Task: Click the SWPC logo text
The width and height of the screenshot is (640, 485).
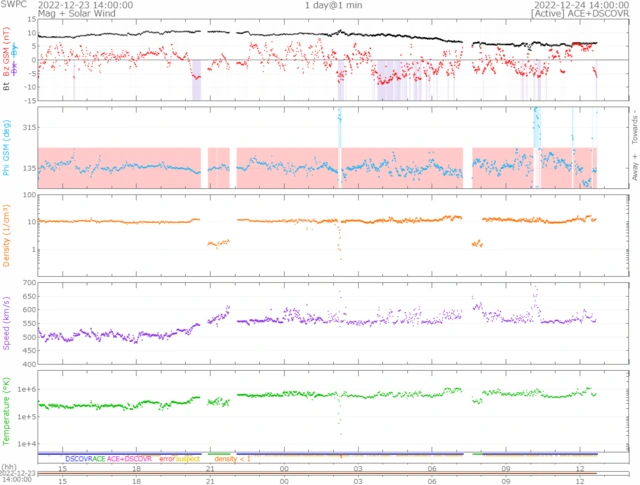Action: tap(12, 5)
